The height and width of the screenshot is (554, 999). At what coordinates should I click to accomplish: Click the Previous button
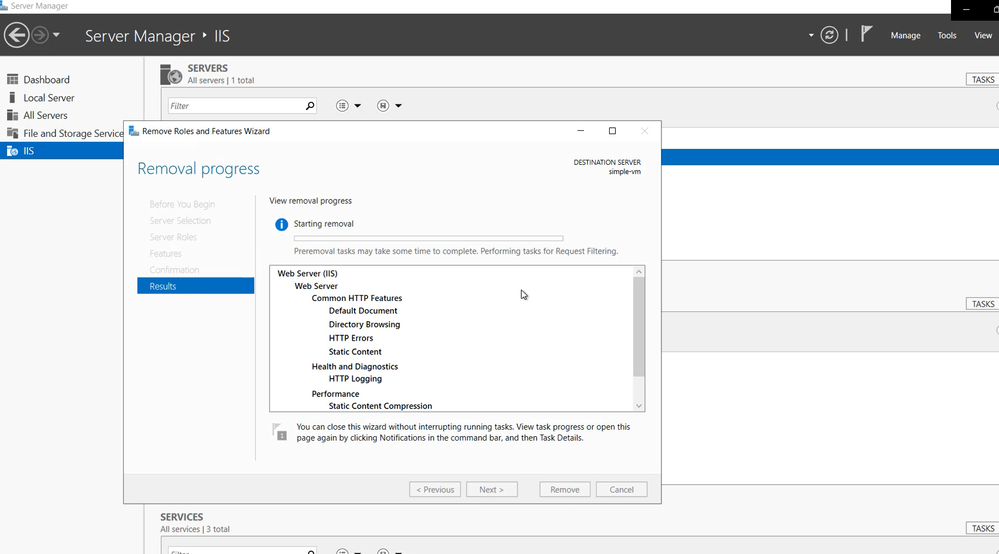[435, 490]
